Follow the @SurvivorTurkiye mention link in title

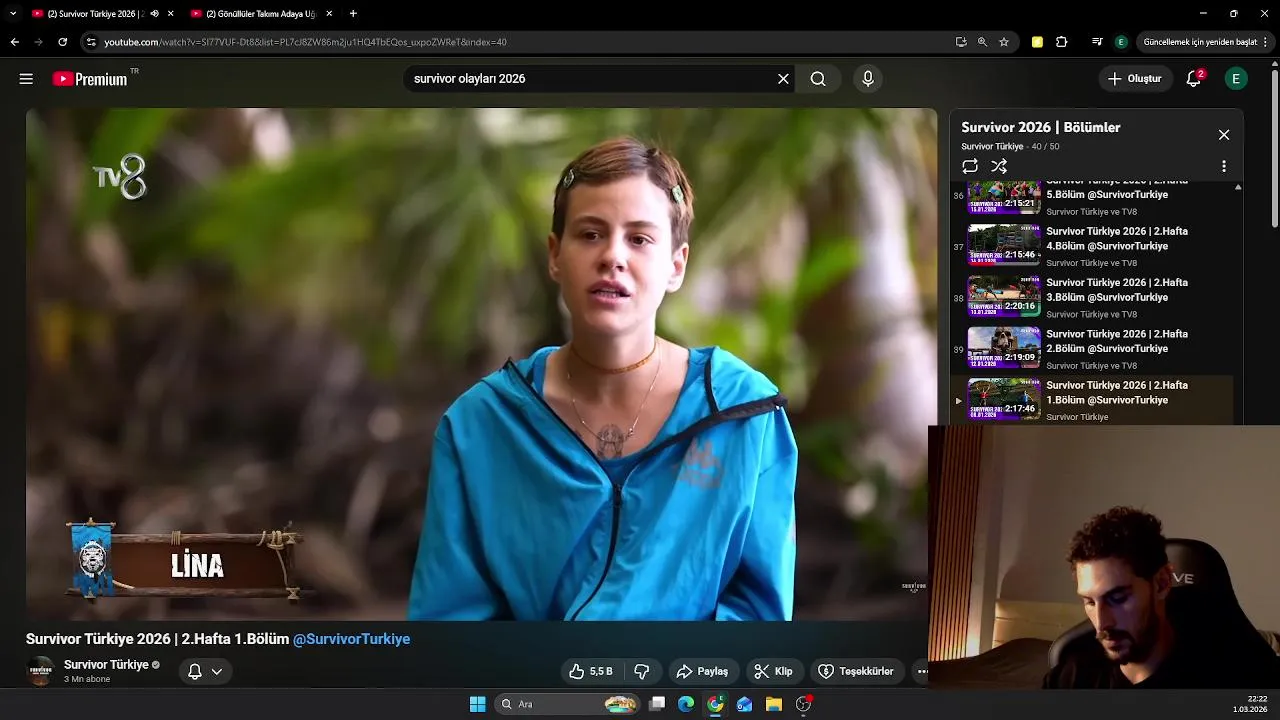click(x=351, y=639)
